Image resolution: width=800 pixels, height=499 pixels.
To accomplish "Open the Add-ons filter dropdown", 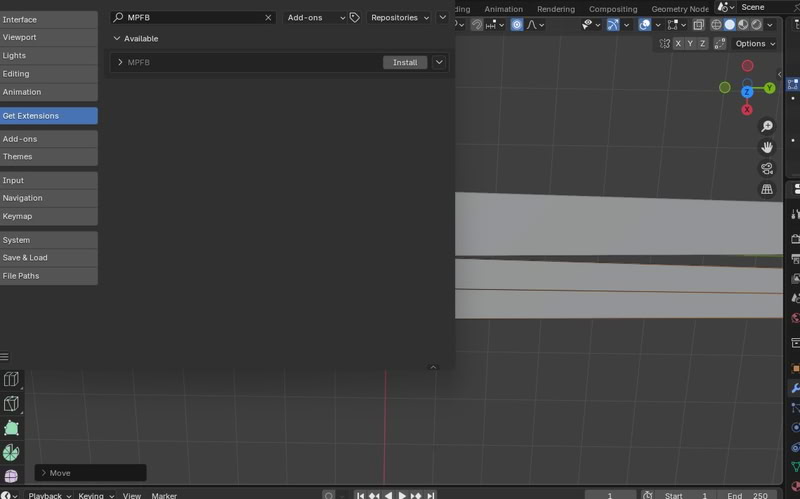I will tap(314, 18).
